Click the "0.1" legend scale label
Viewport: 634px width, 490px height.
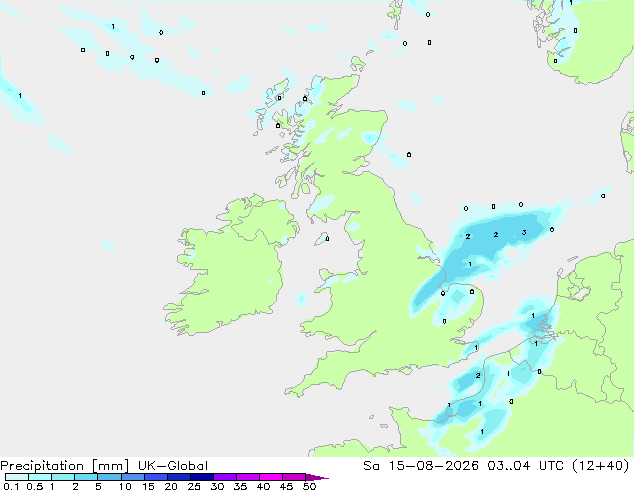pyautogui.click(x=11, y=486)
